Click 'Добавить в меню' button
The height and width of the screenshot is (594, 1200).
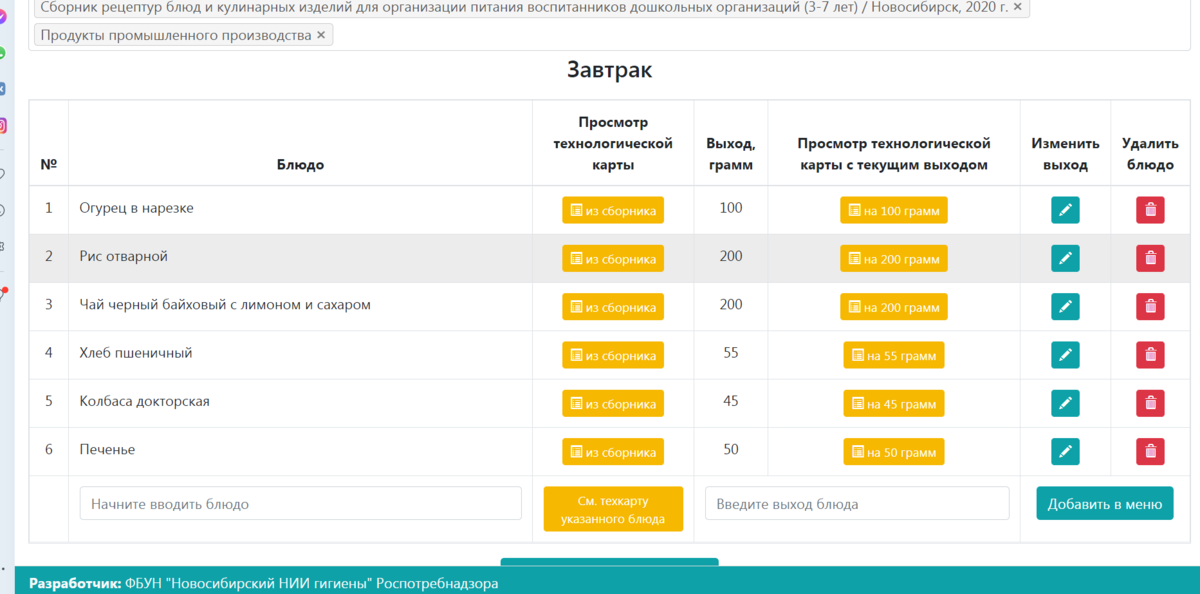click(x=1105, y=504)
